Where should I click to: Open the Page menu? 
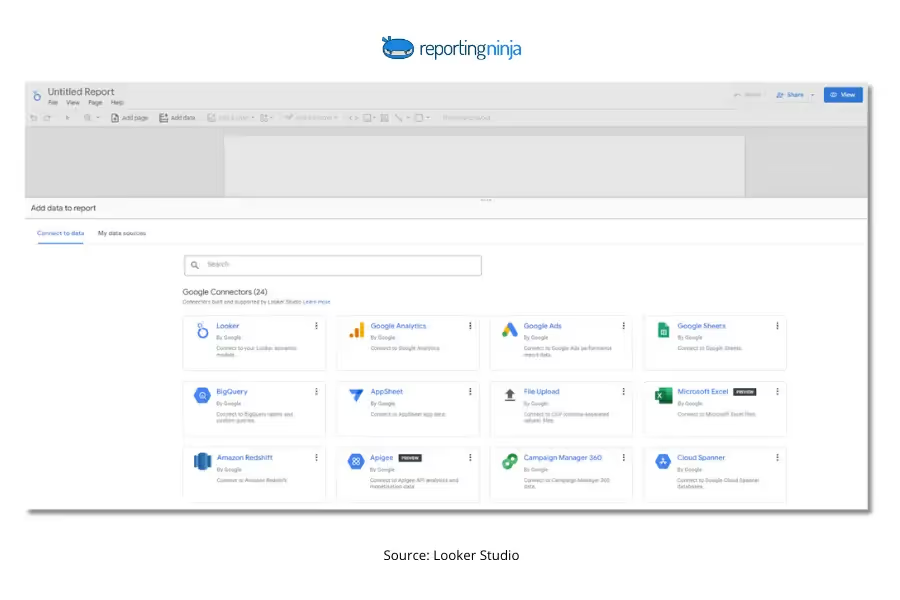(95, 102)
